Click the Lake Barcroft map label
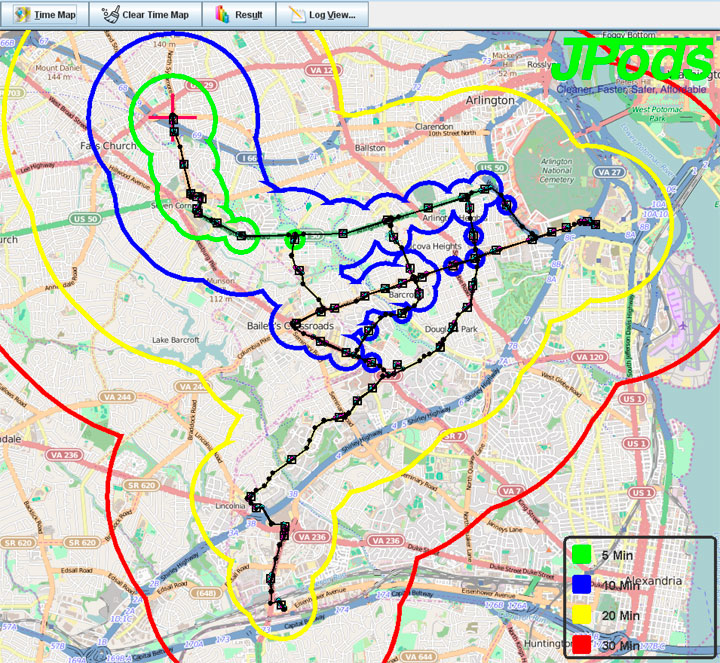 (176, 340)
